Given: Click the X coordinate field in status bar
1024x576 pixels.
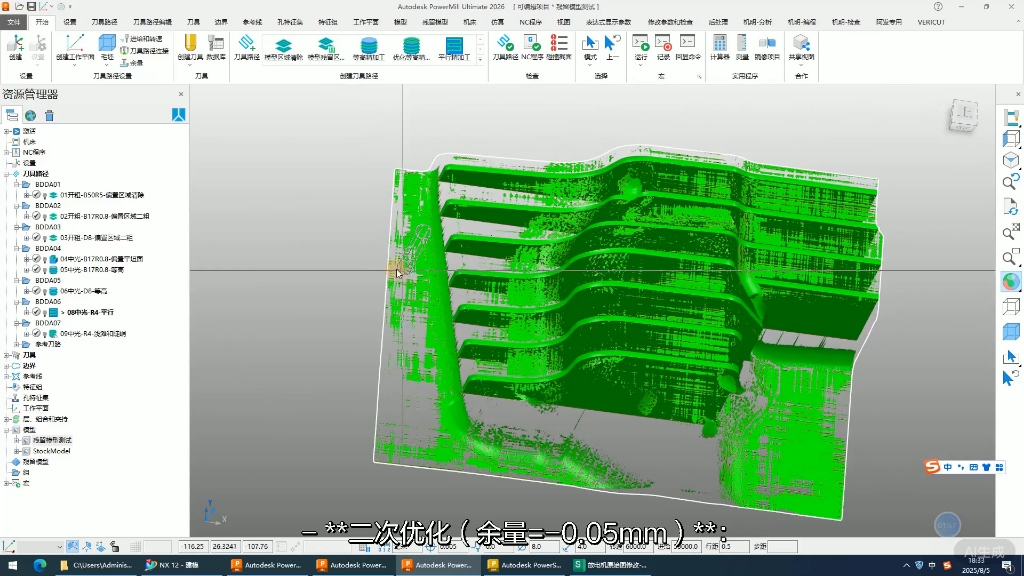Looking at the screenshot, I should tap(193, 547).
